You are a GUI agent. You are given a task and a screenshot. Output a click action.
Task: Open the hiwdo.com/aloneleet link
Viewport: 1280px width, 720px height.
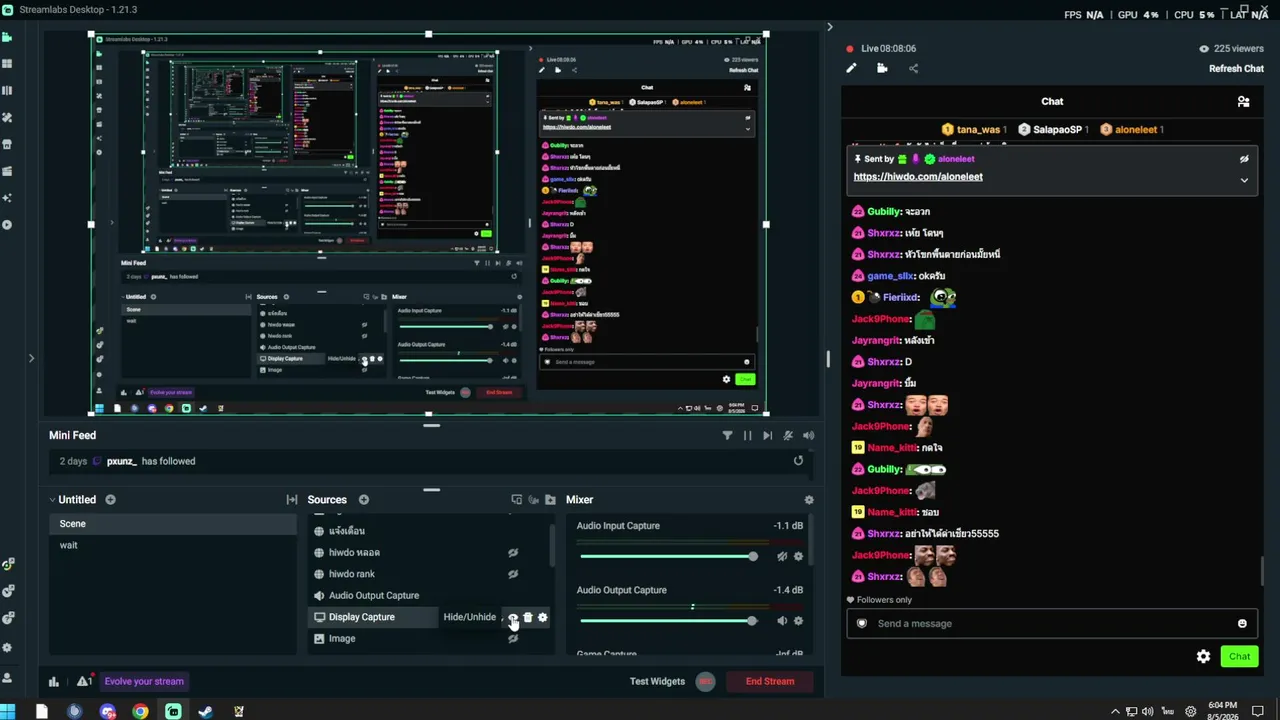[918, 177]
